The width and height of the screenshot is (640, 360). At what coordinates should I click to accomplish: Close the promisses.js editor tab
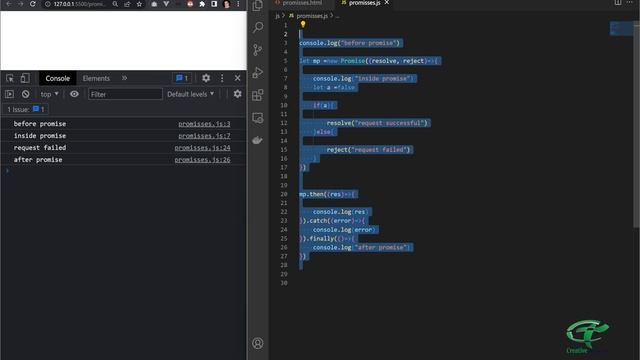tap(387, 3)
